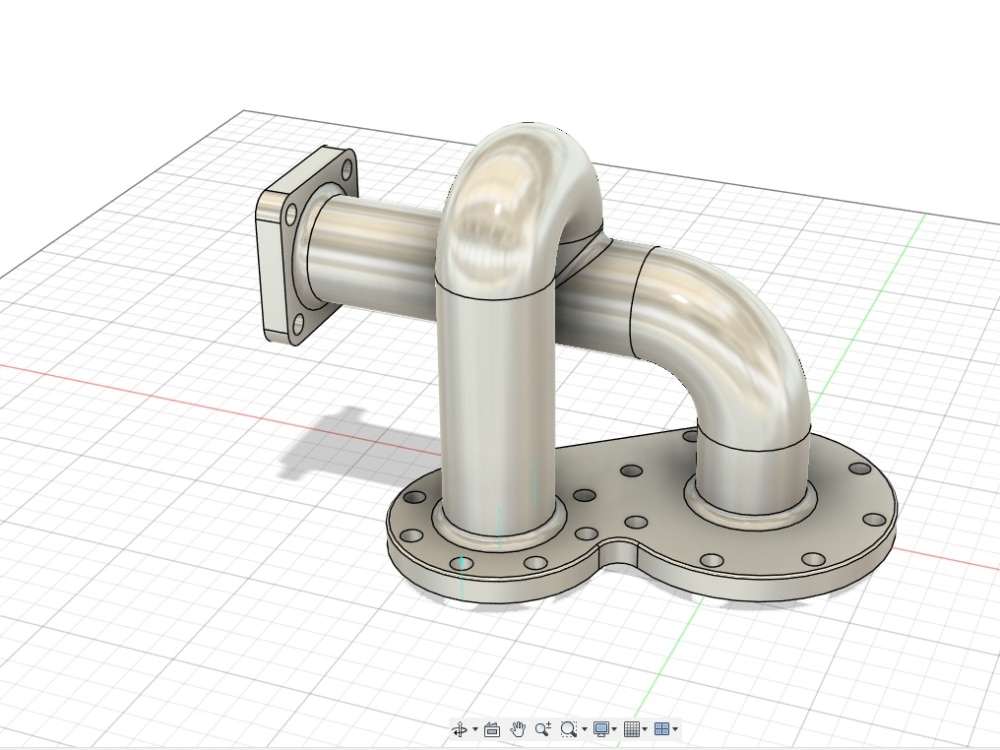Select the Orbit tool in navigation bar
Viewport: 1000px width, 750px height.
coord(460,729)
